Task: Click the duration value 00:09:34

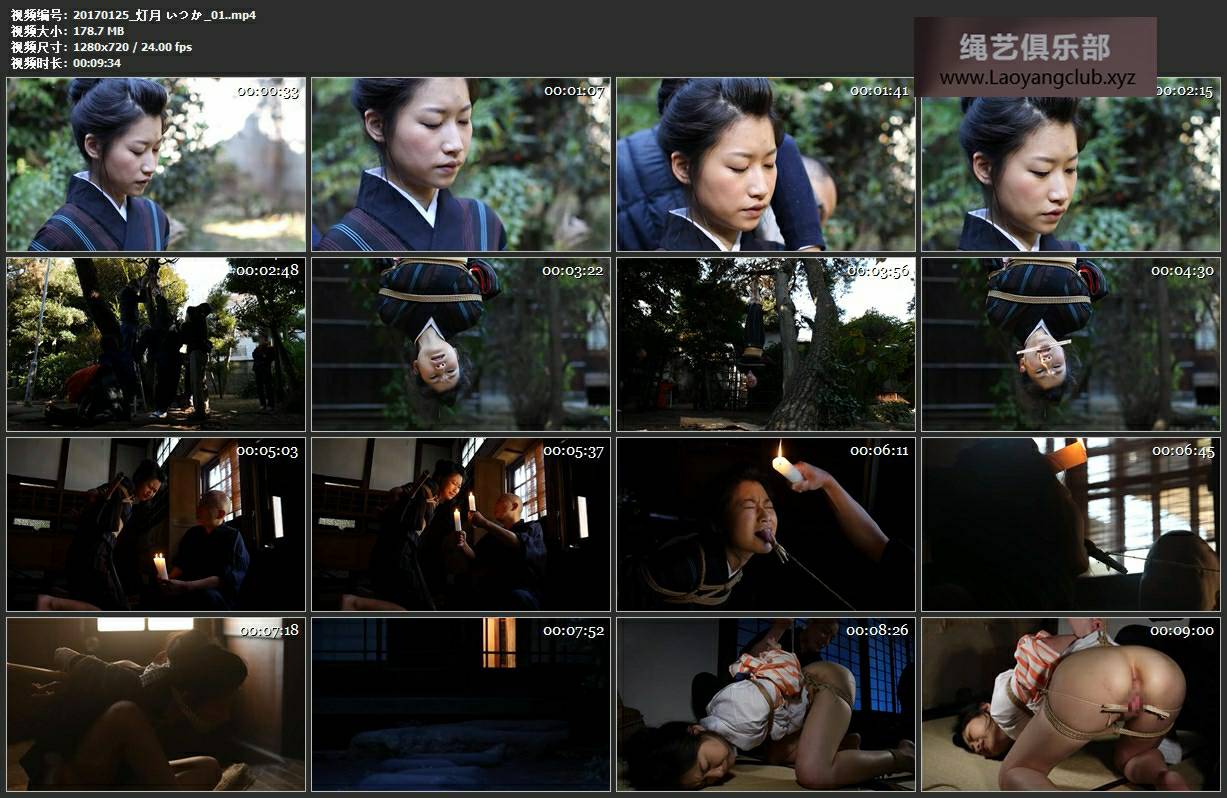Action: click(x=97, y=63)
